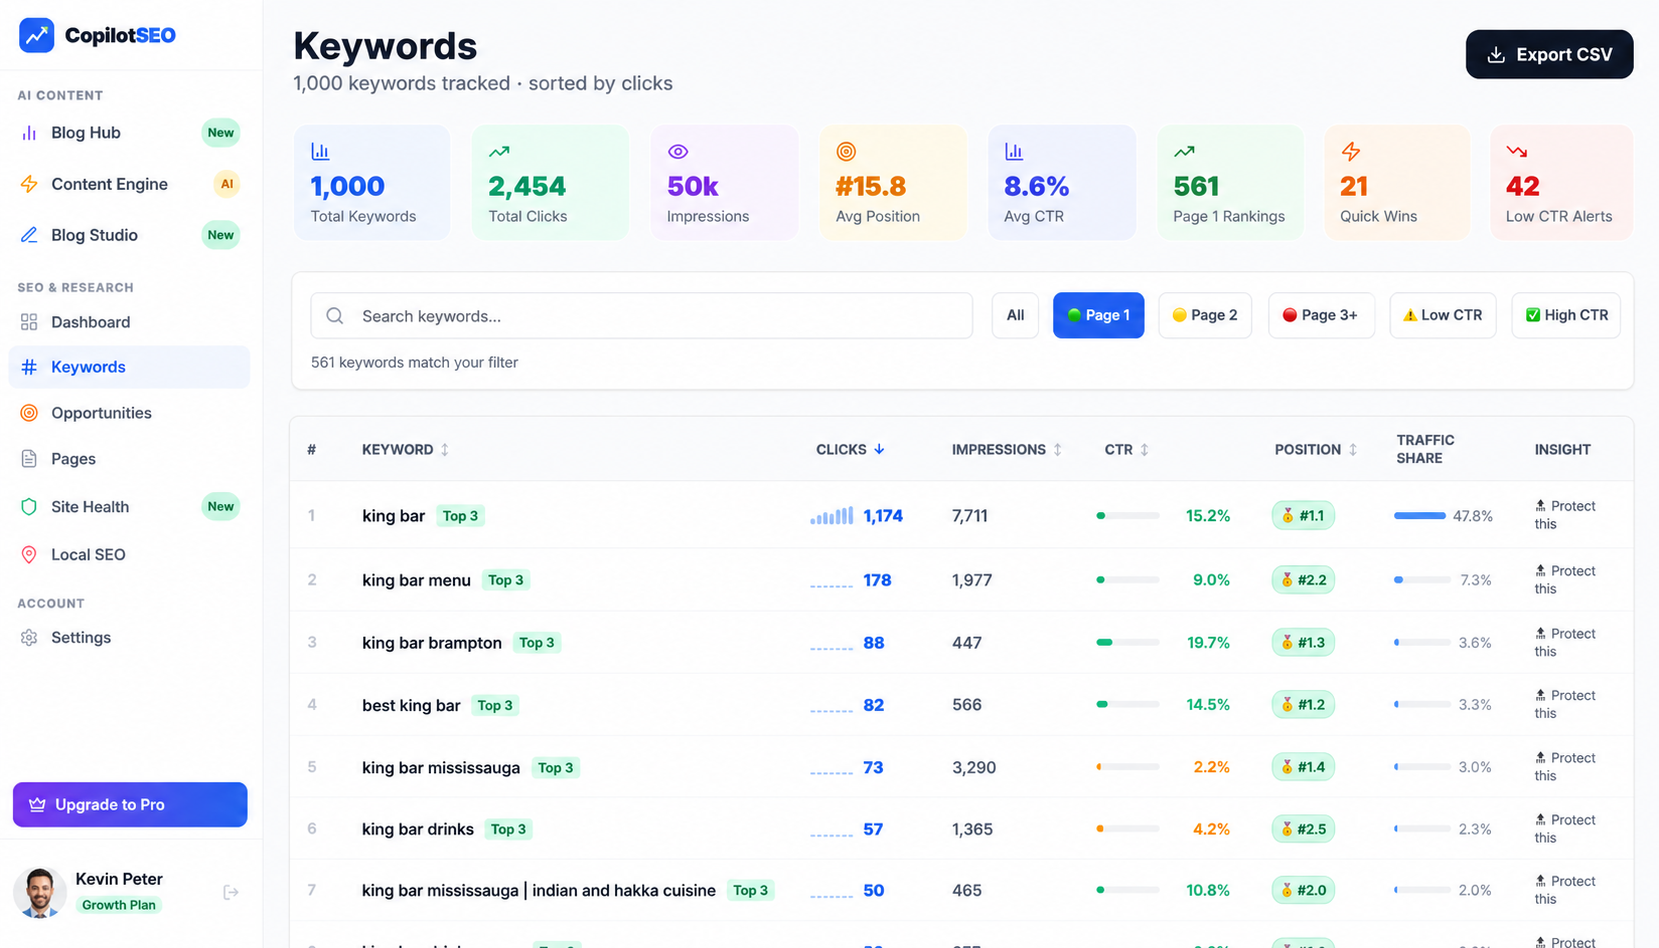
Task: Click the Avg CTR bar chart icon
Action: (x=1014, y=152)
